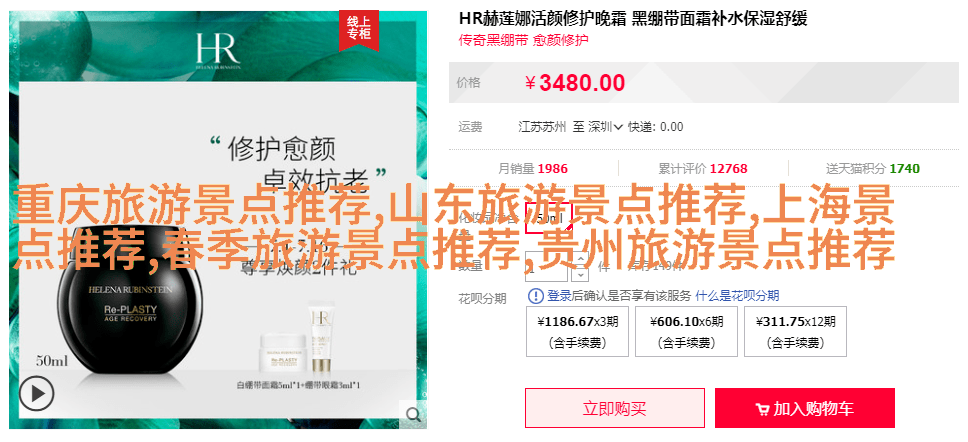Viewport: 968px width, 442px height.
Task: Click the 线上专柜 red badge
Action: (x=358, y=30)
